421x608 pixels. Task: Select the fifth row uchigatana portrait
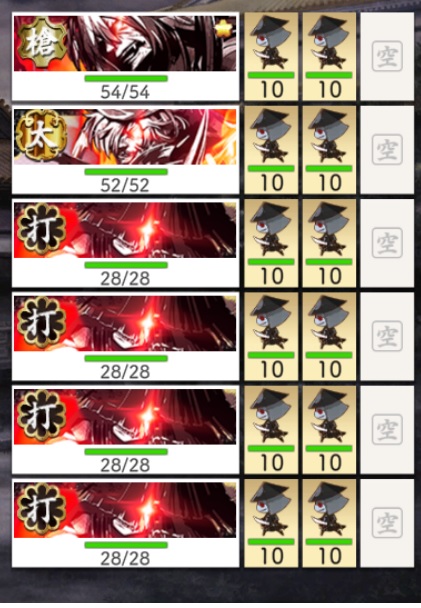(125, 417)
